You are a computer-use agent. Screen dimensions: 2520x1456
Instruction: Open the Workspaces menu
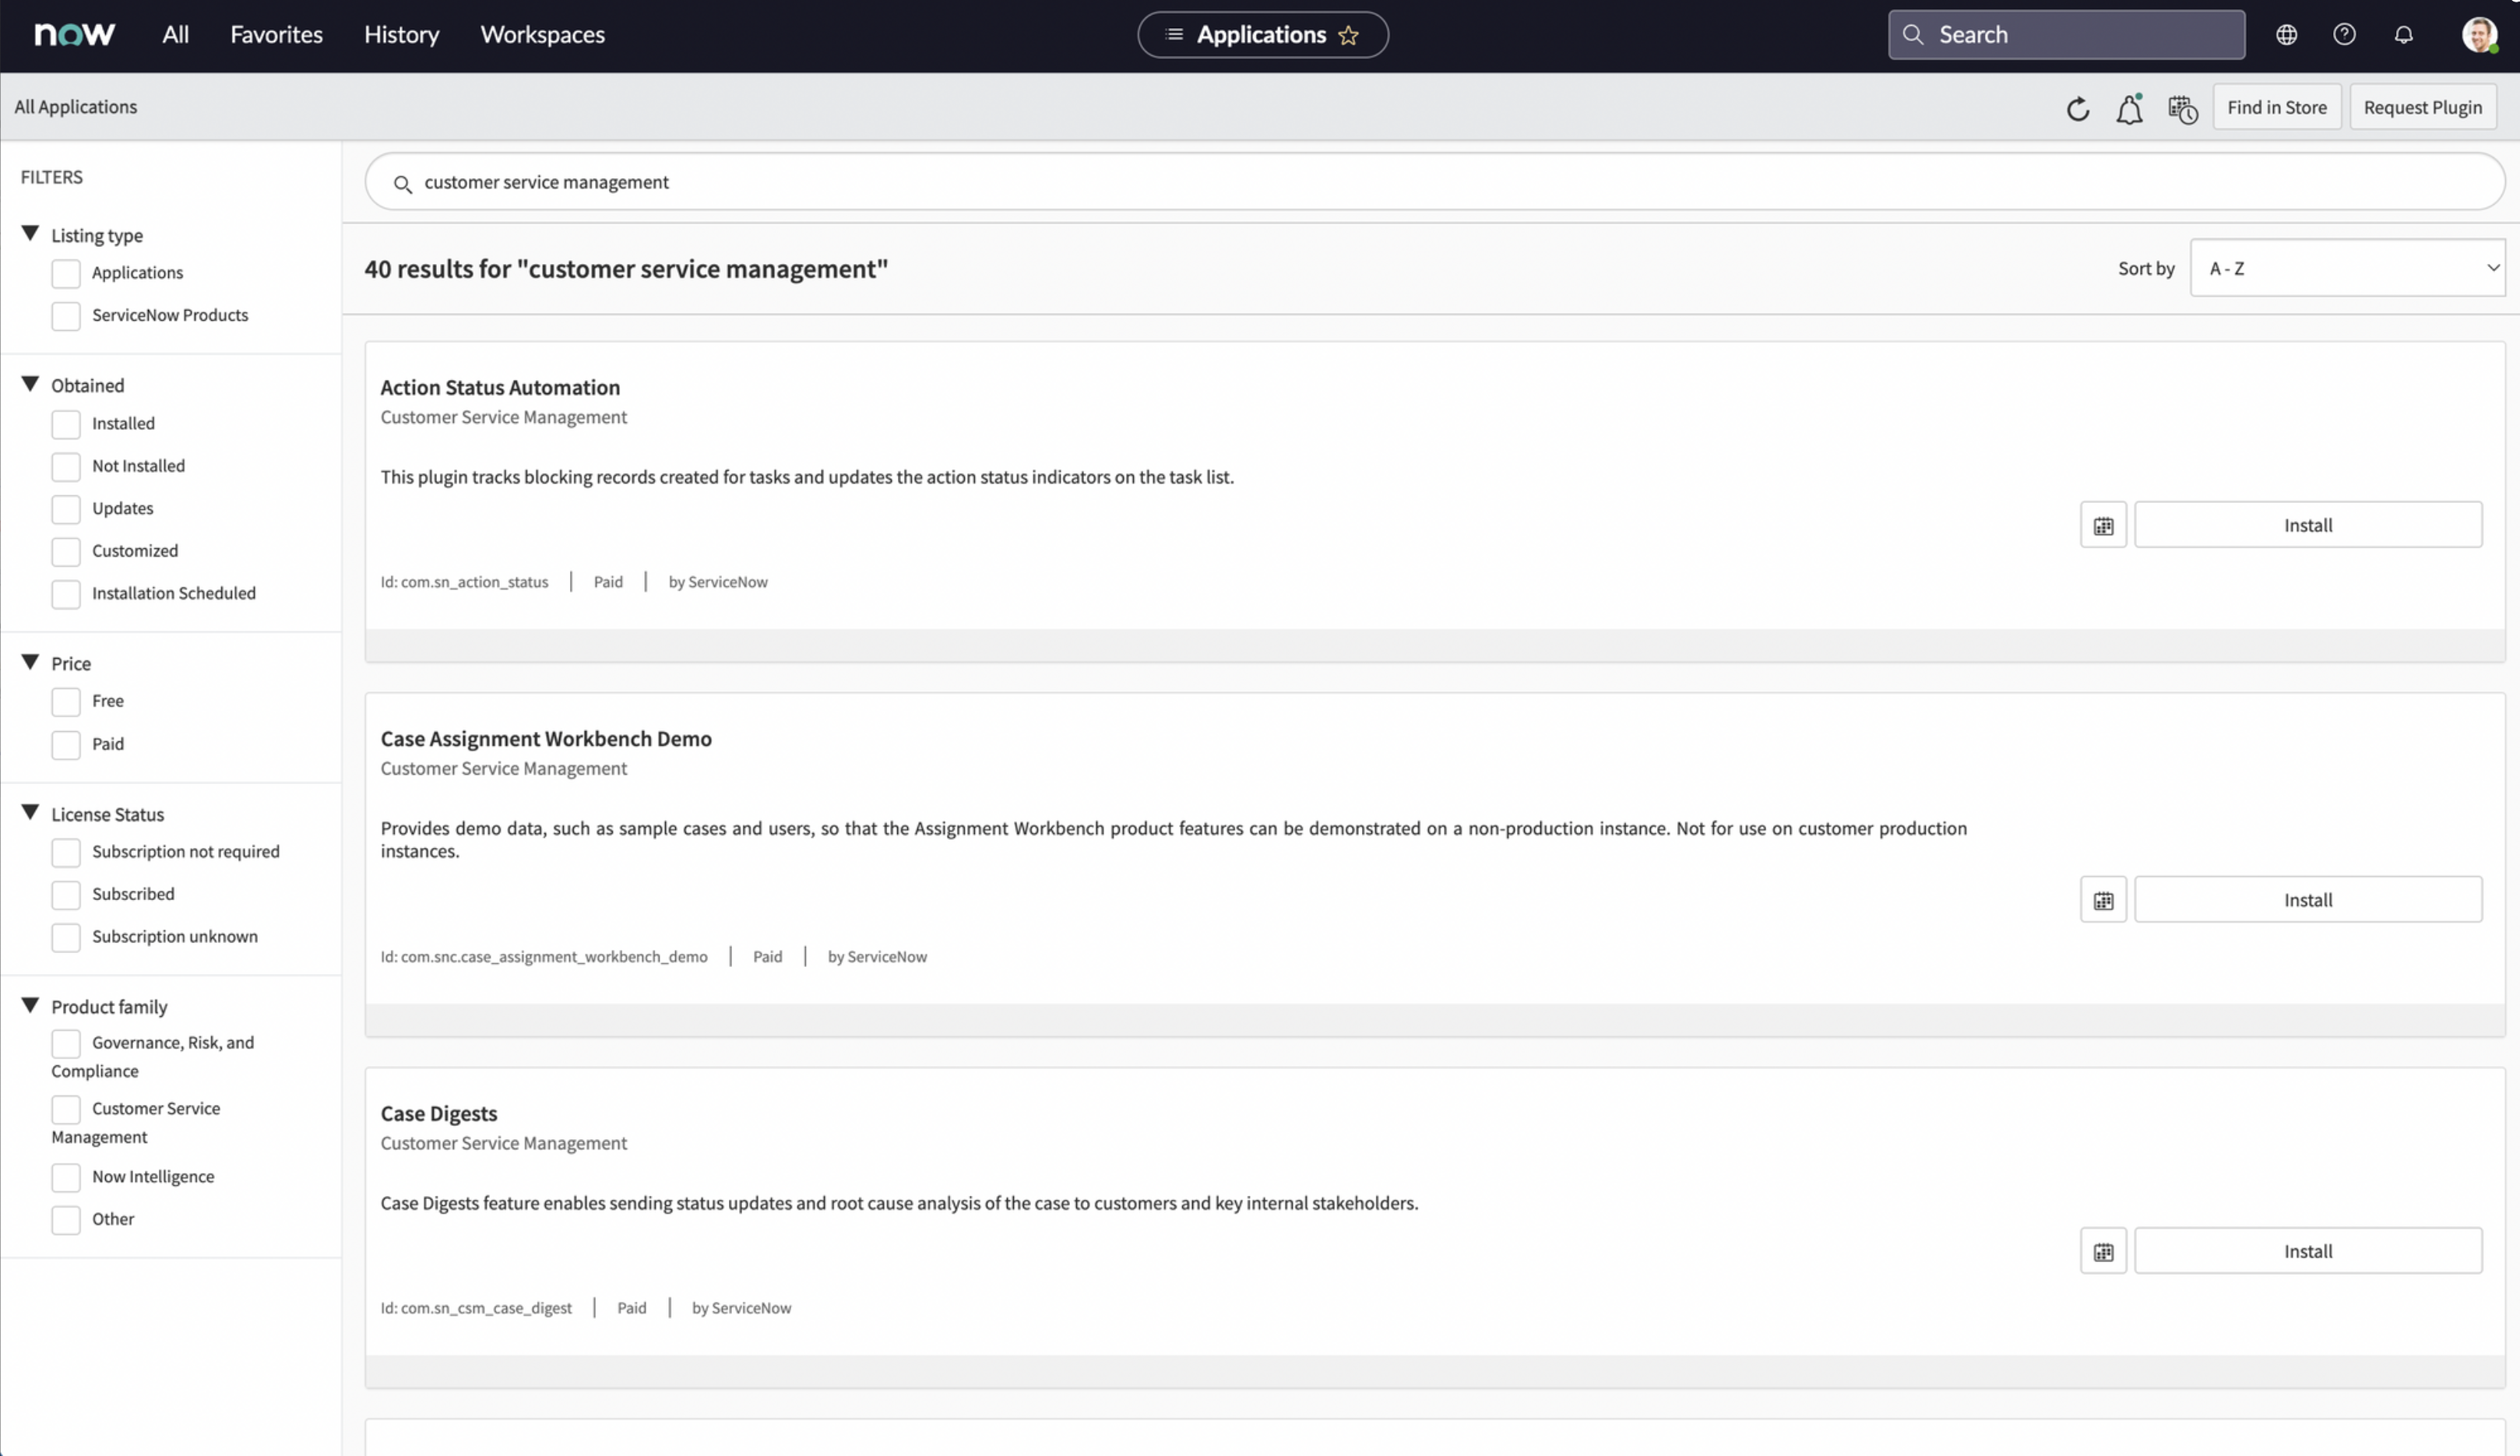[x=542, y=35]
